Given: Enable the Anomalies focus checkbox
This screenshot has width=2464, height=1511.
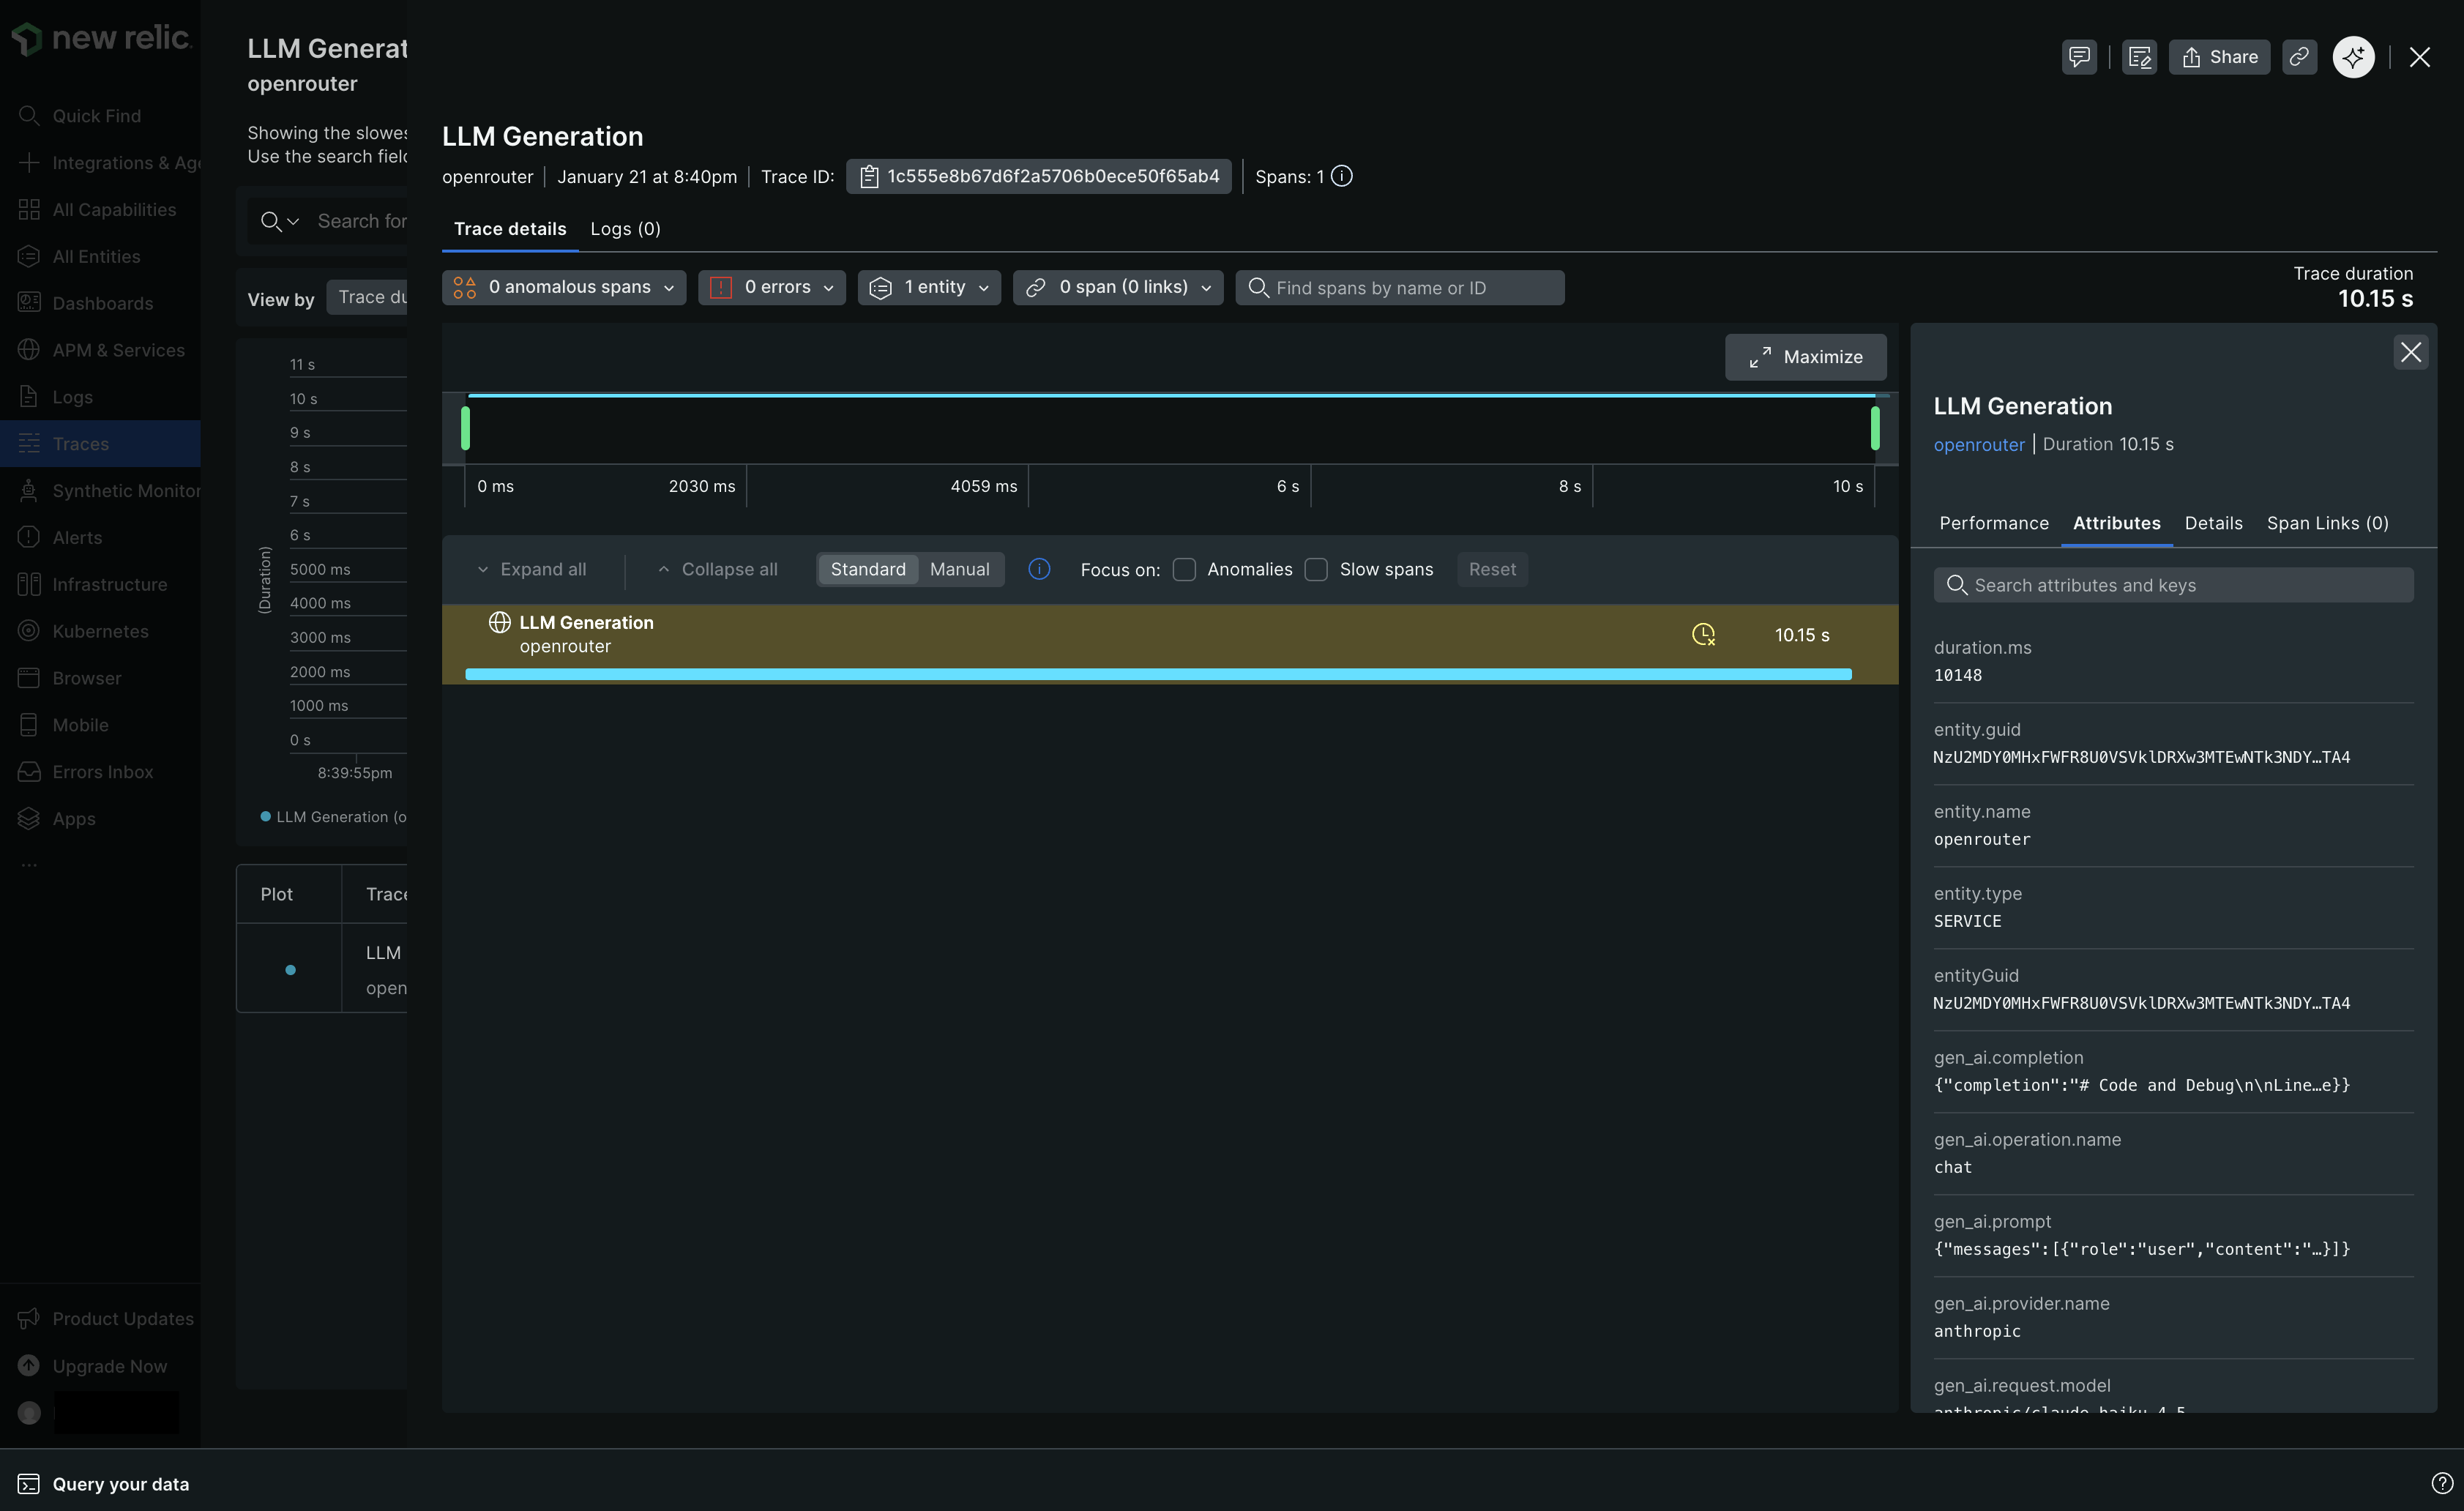Looking at the screenshot, I should tap(1185, 569).
